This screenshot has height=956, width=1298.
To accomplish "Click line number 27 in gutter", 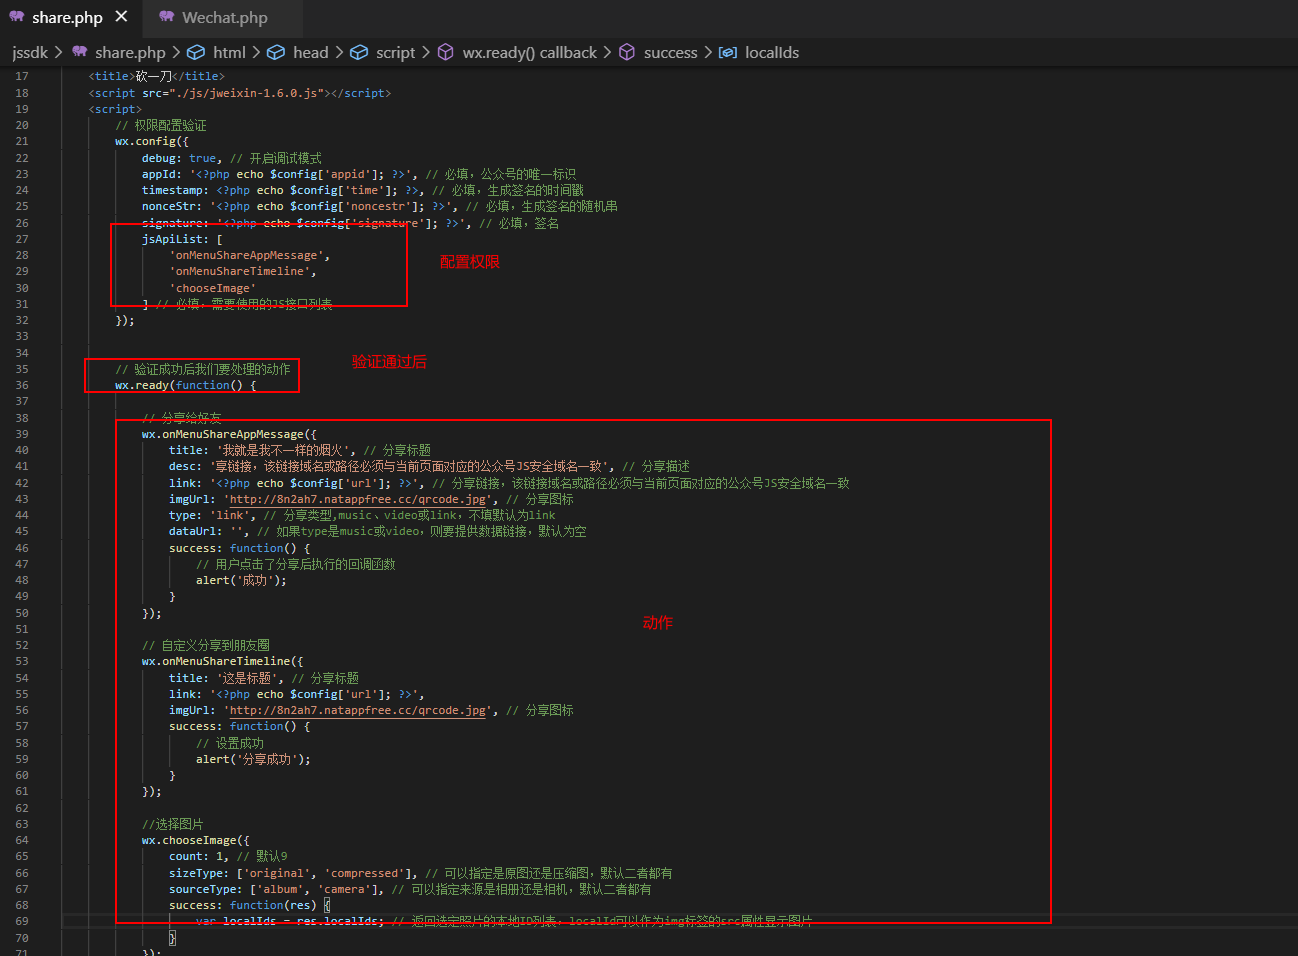I will pos(22,239).
